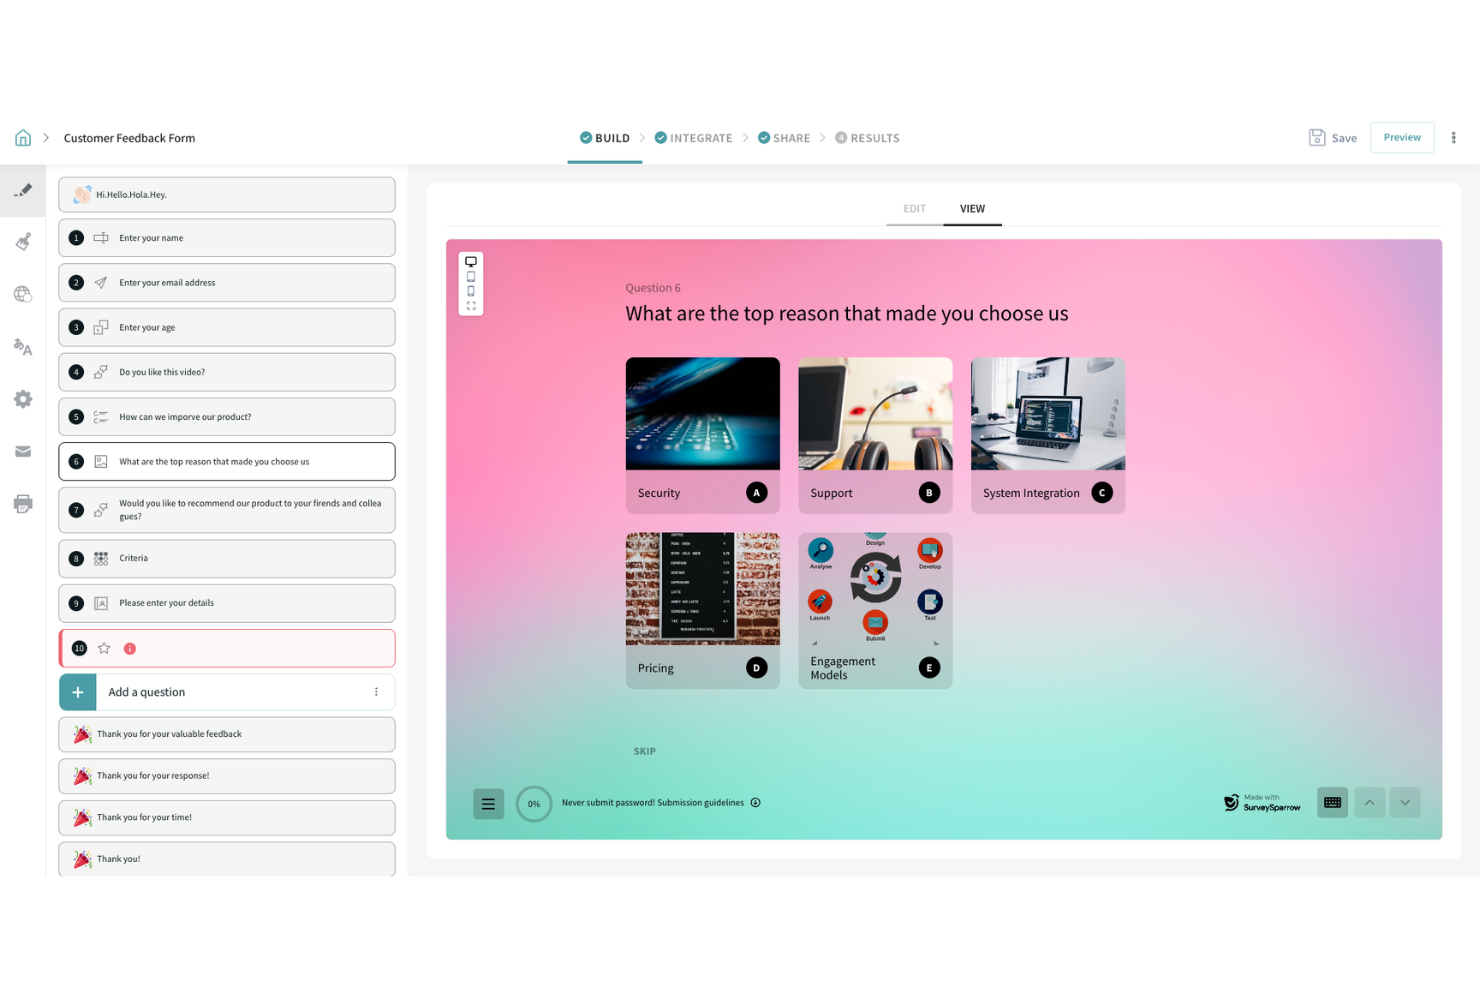Navigate to the SHARE step

(791, 137)
